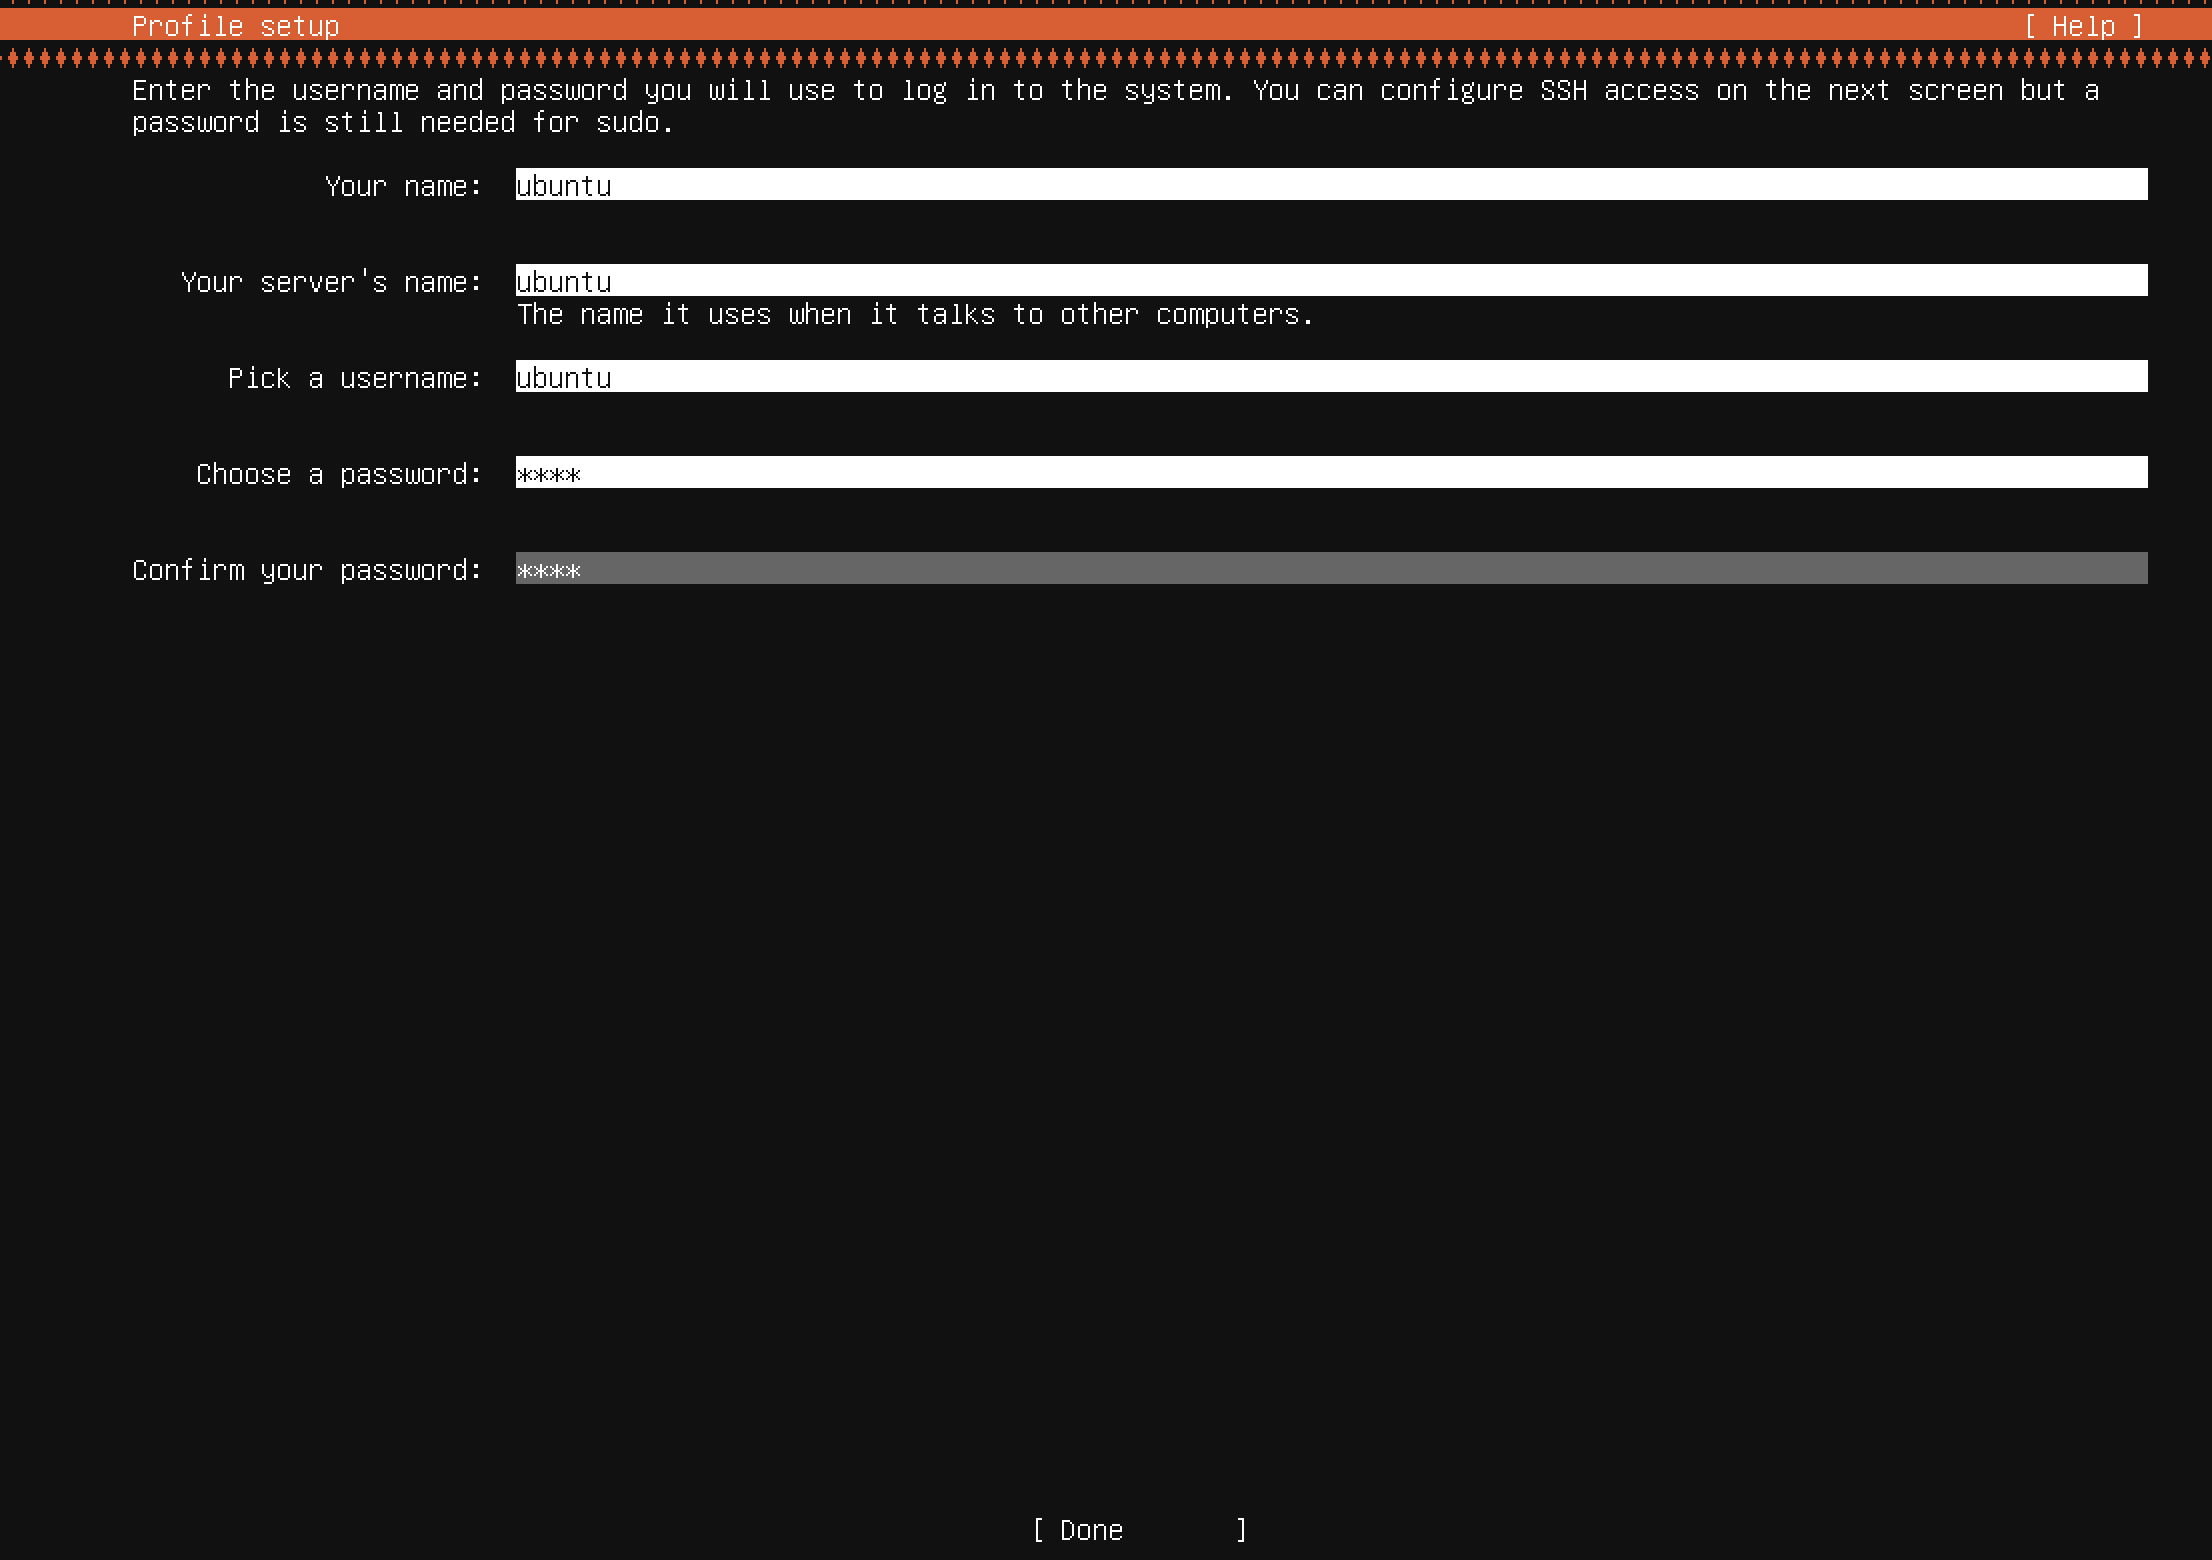Click the asterisks in Choose password field

tap(548, 475)
